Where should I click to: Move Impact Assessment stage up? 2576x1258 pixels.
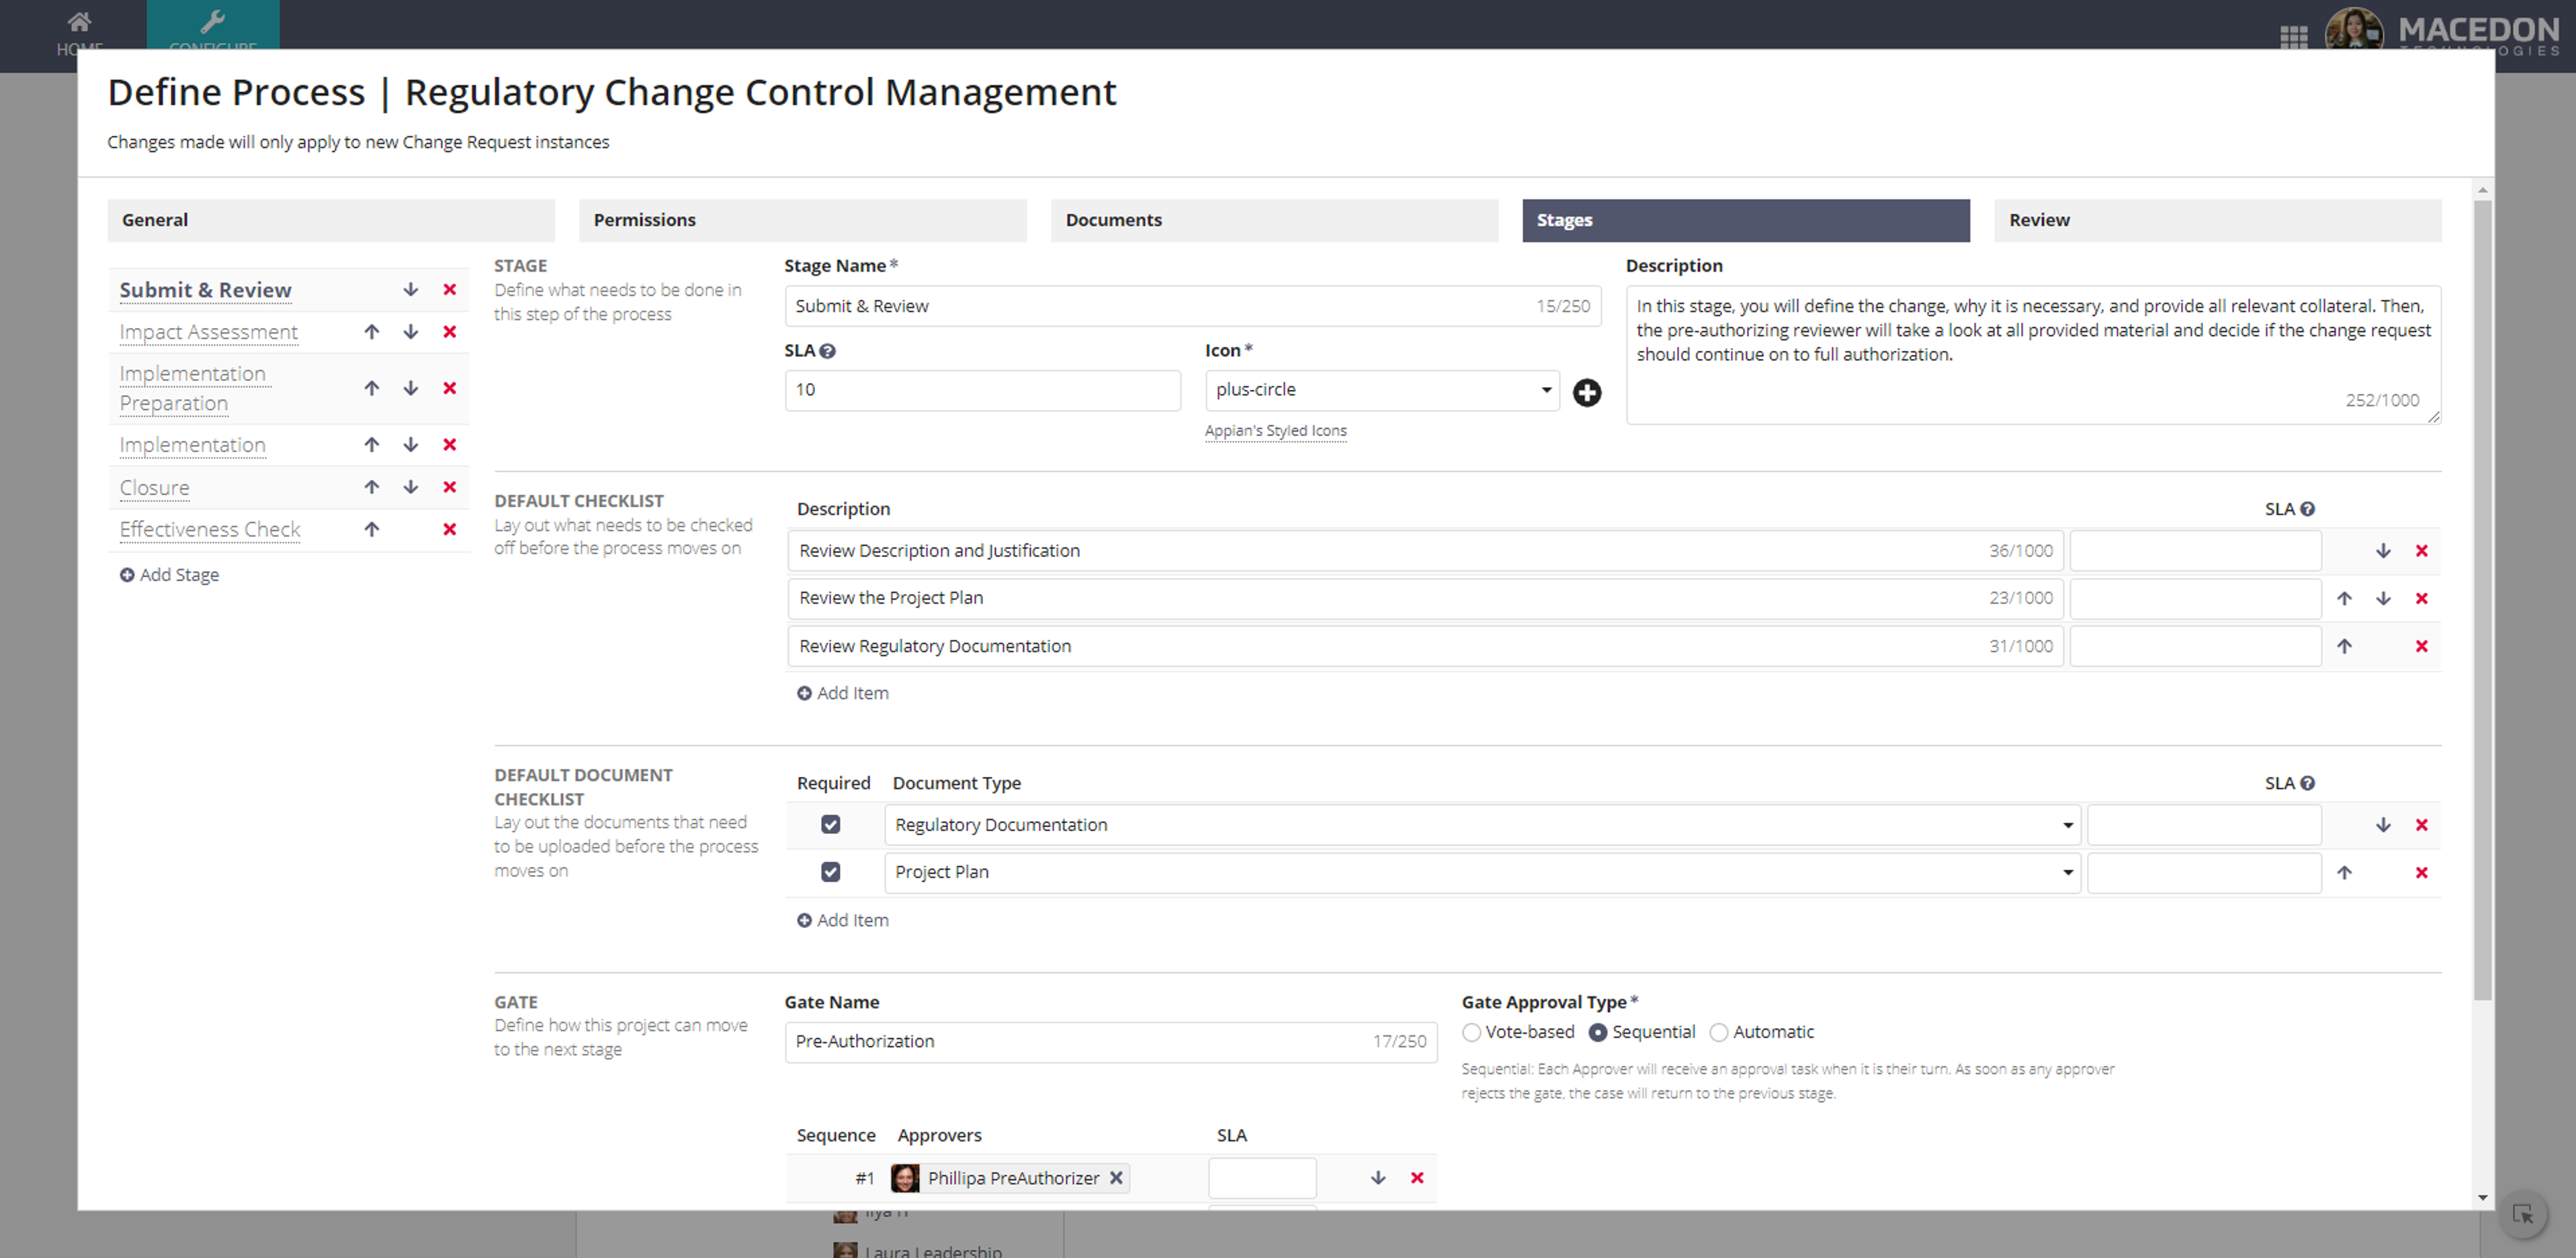tap(372, 332)
